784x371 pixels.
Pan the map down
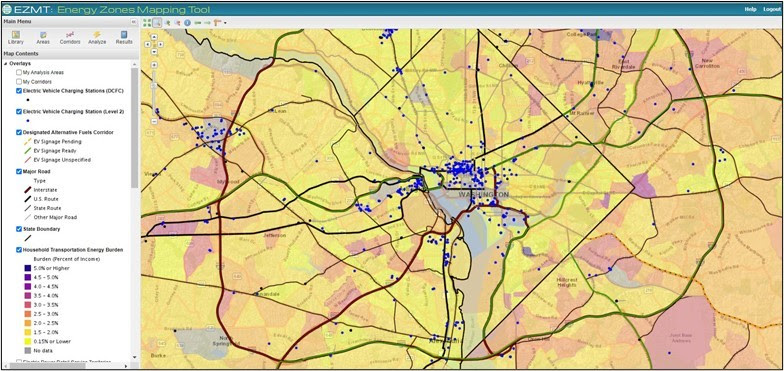pos(154,52)
